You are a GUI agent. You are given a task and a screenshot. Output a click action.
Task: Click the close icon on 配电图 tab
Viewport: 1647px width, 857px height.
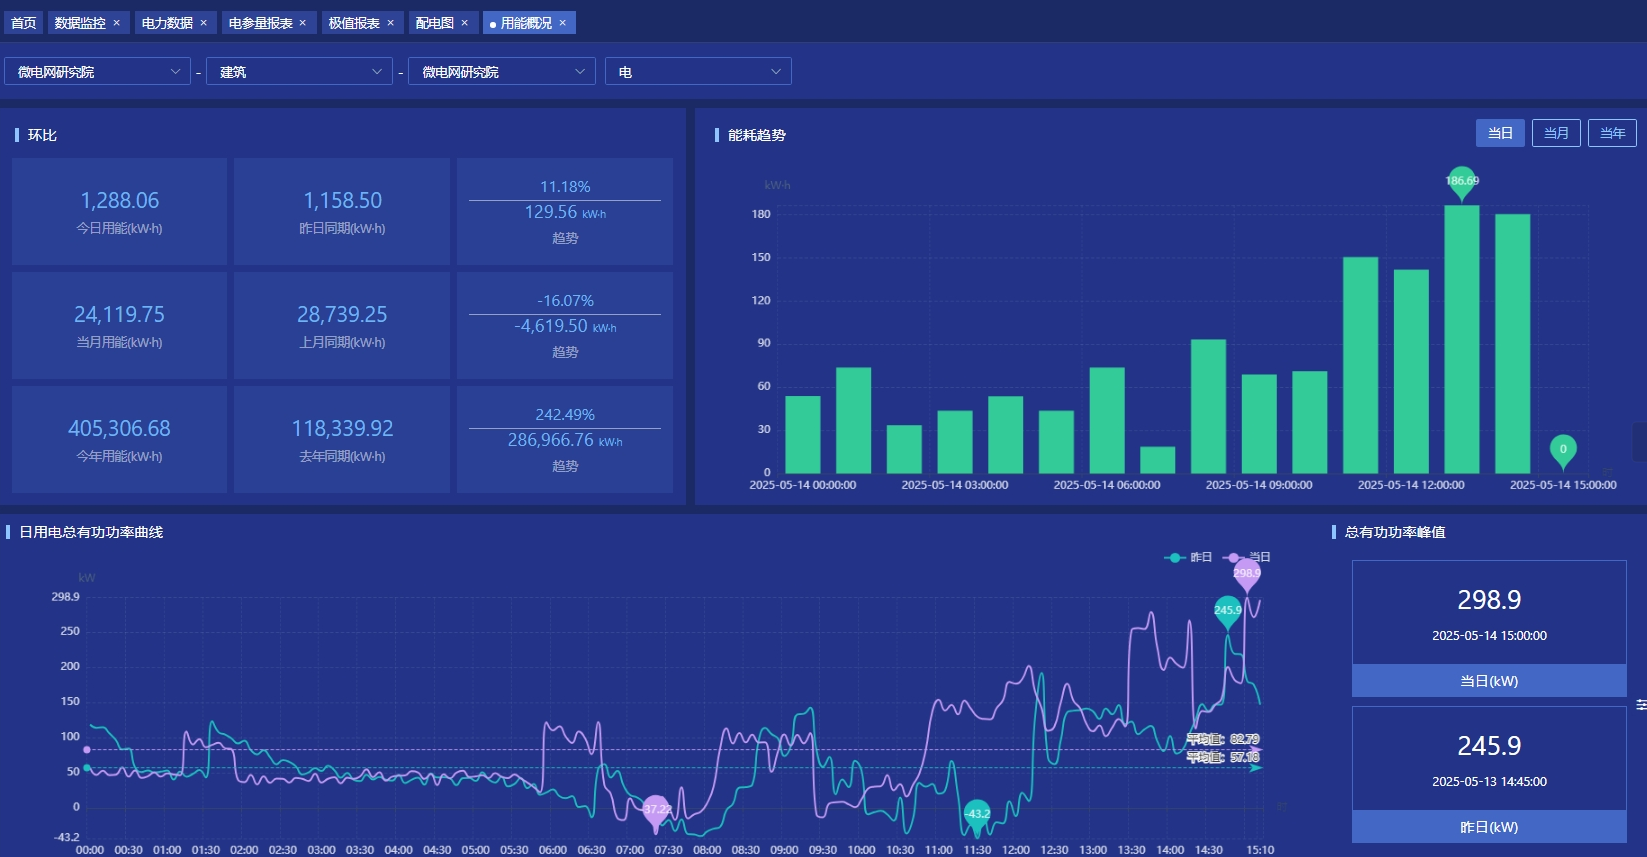point(464,23)
